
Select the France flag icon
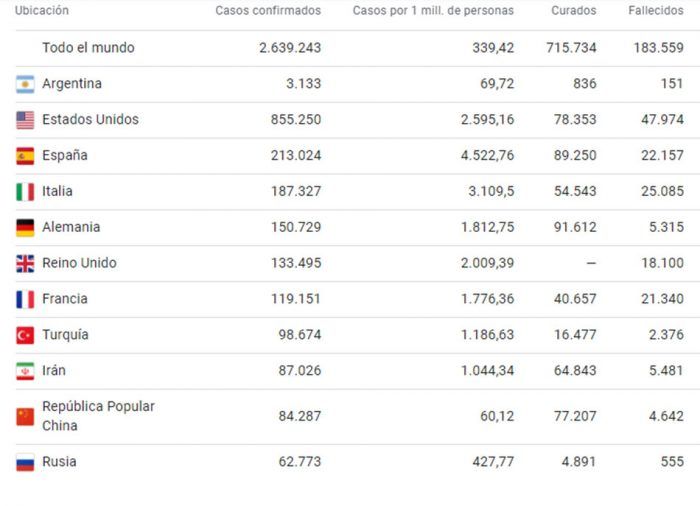pyautogui.click(x=25, y=299)
